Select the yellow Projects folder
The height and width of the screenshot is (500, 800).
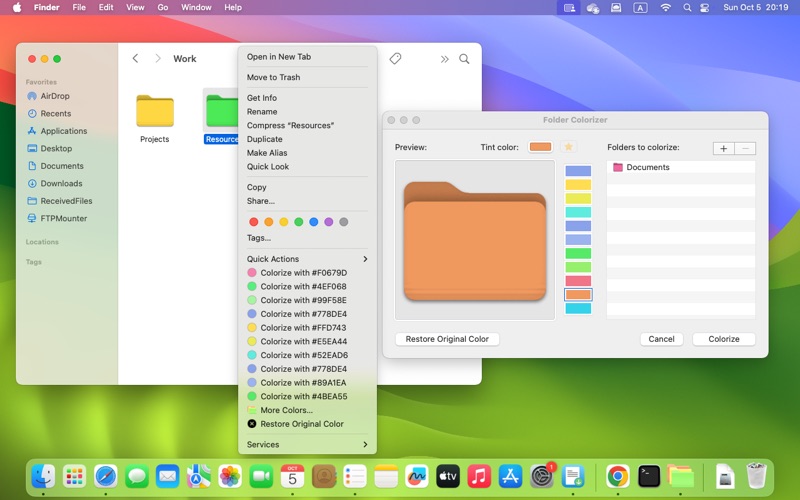click(155, 112)
